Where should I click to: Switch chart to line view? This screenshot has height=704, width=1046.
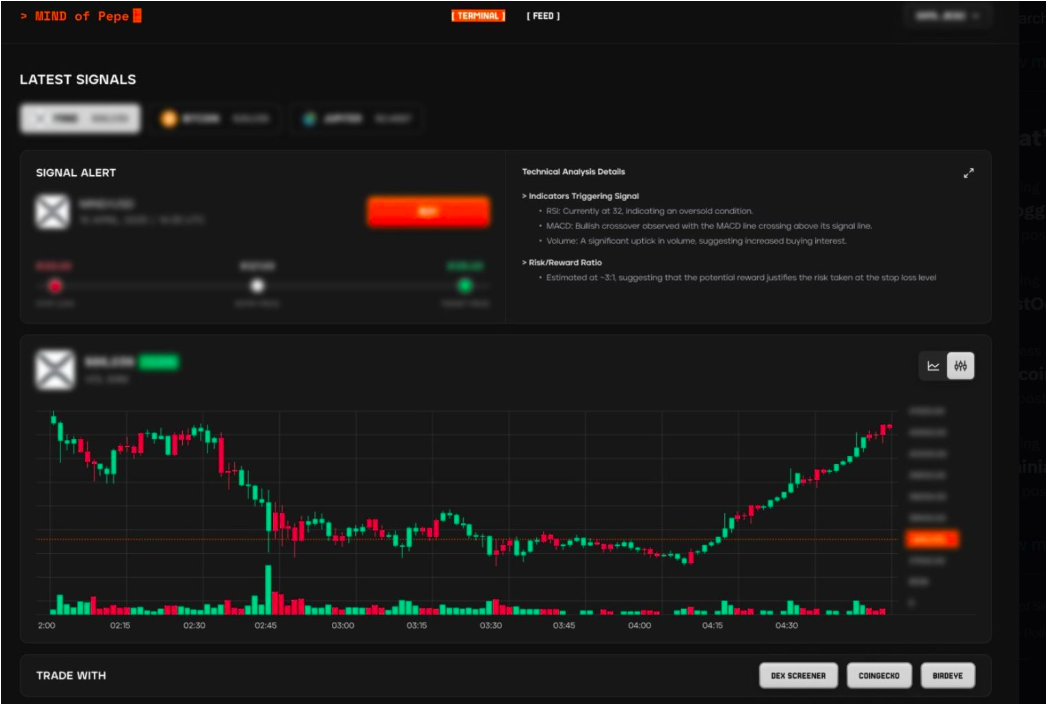point(933,366)
